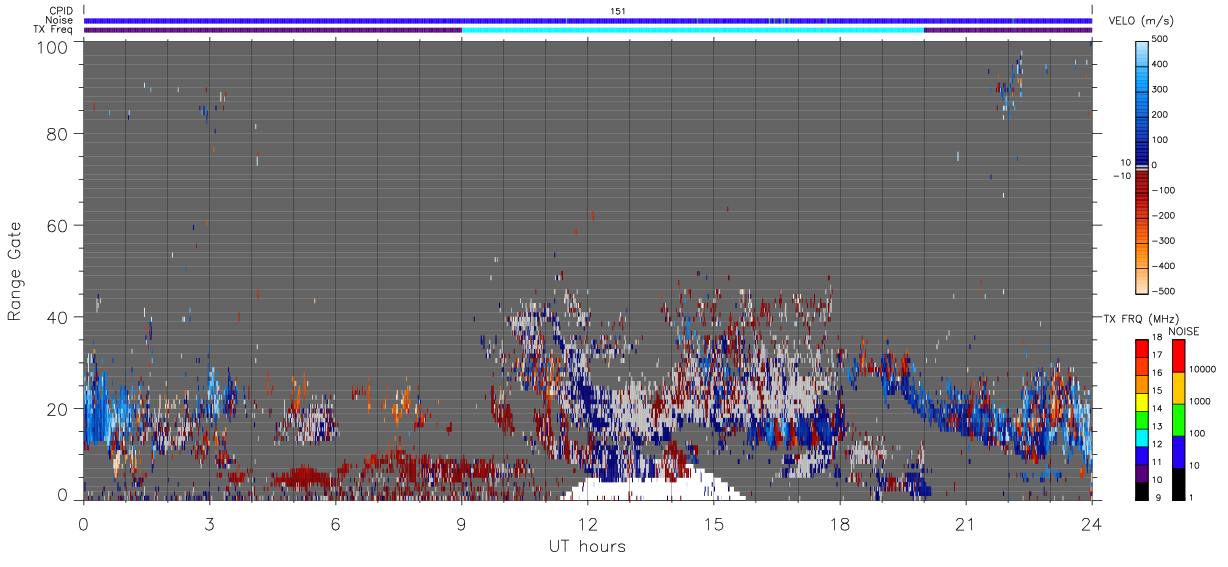Image resolution: width=1228 pixels, height=567 pixels.
Task: Click the y-axis tick label '20'
Action: coord(58,409)
